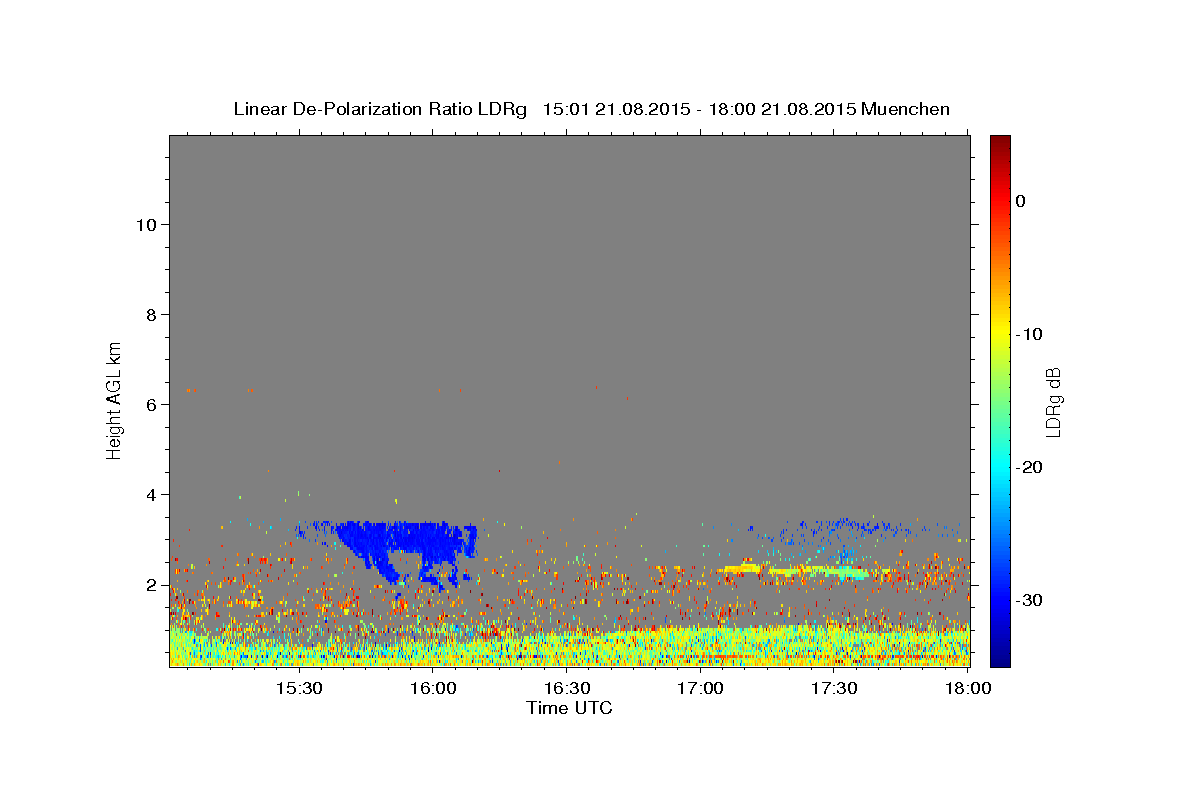Click the plot title mentioning Muenchen
This screenshot has height=800, width=1200.
tap(591, 109)
